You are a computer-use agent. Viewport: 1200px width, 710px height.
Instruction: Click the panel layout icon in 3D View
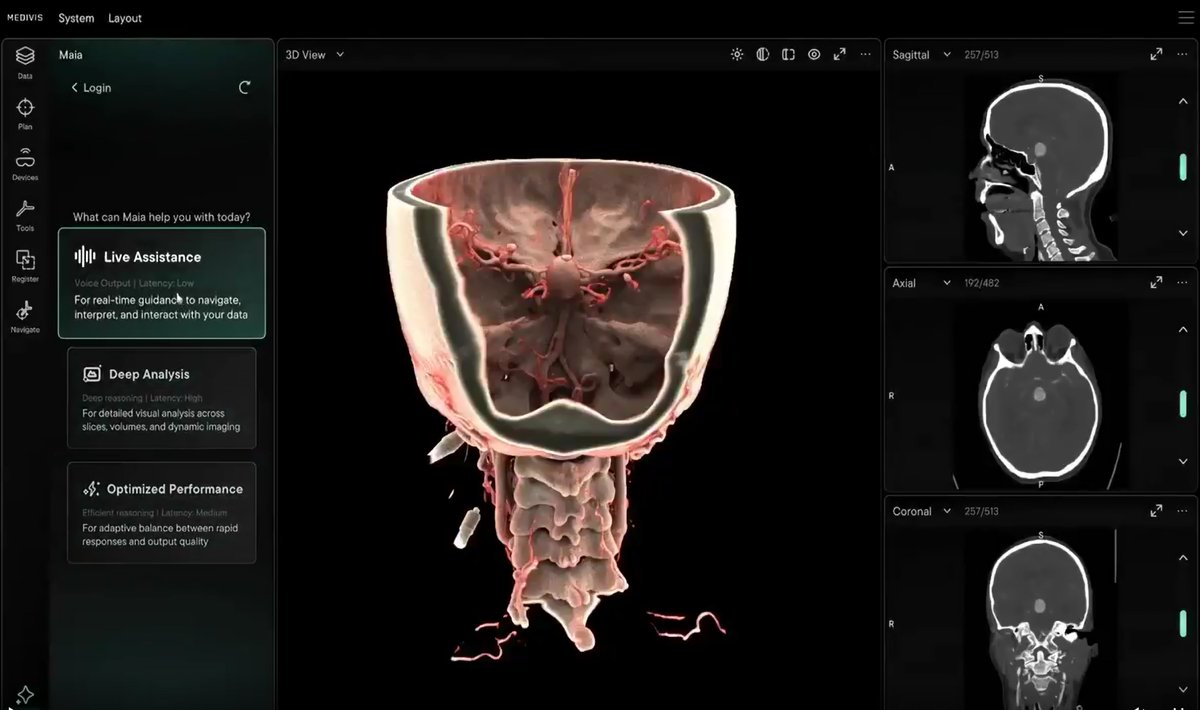pyautogui.click(x=788, y=55)
